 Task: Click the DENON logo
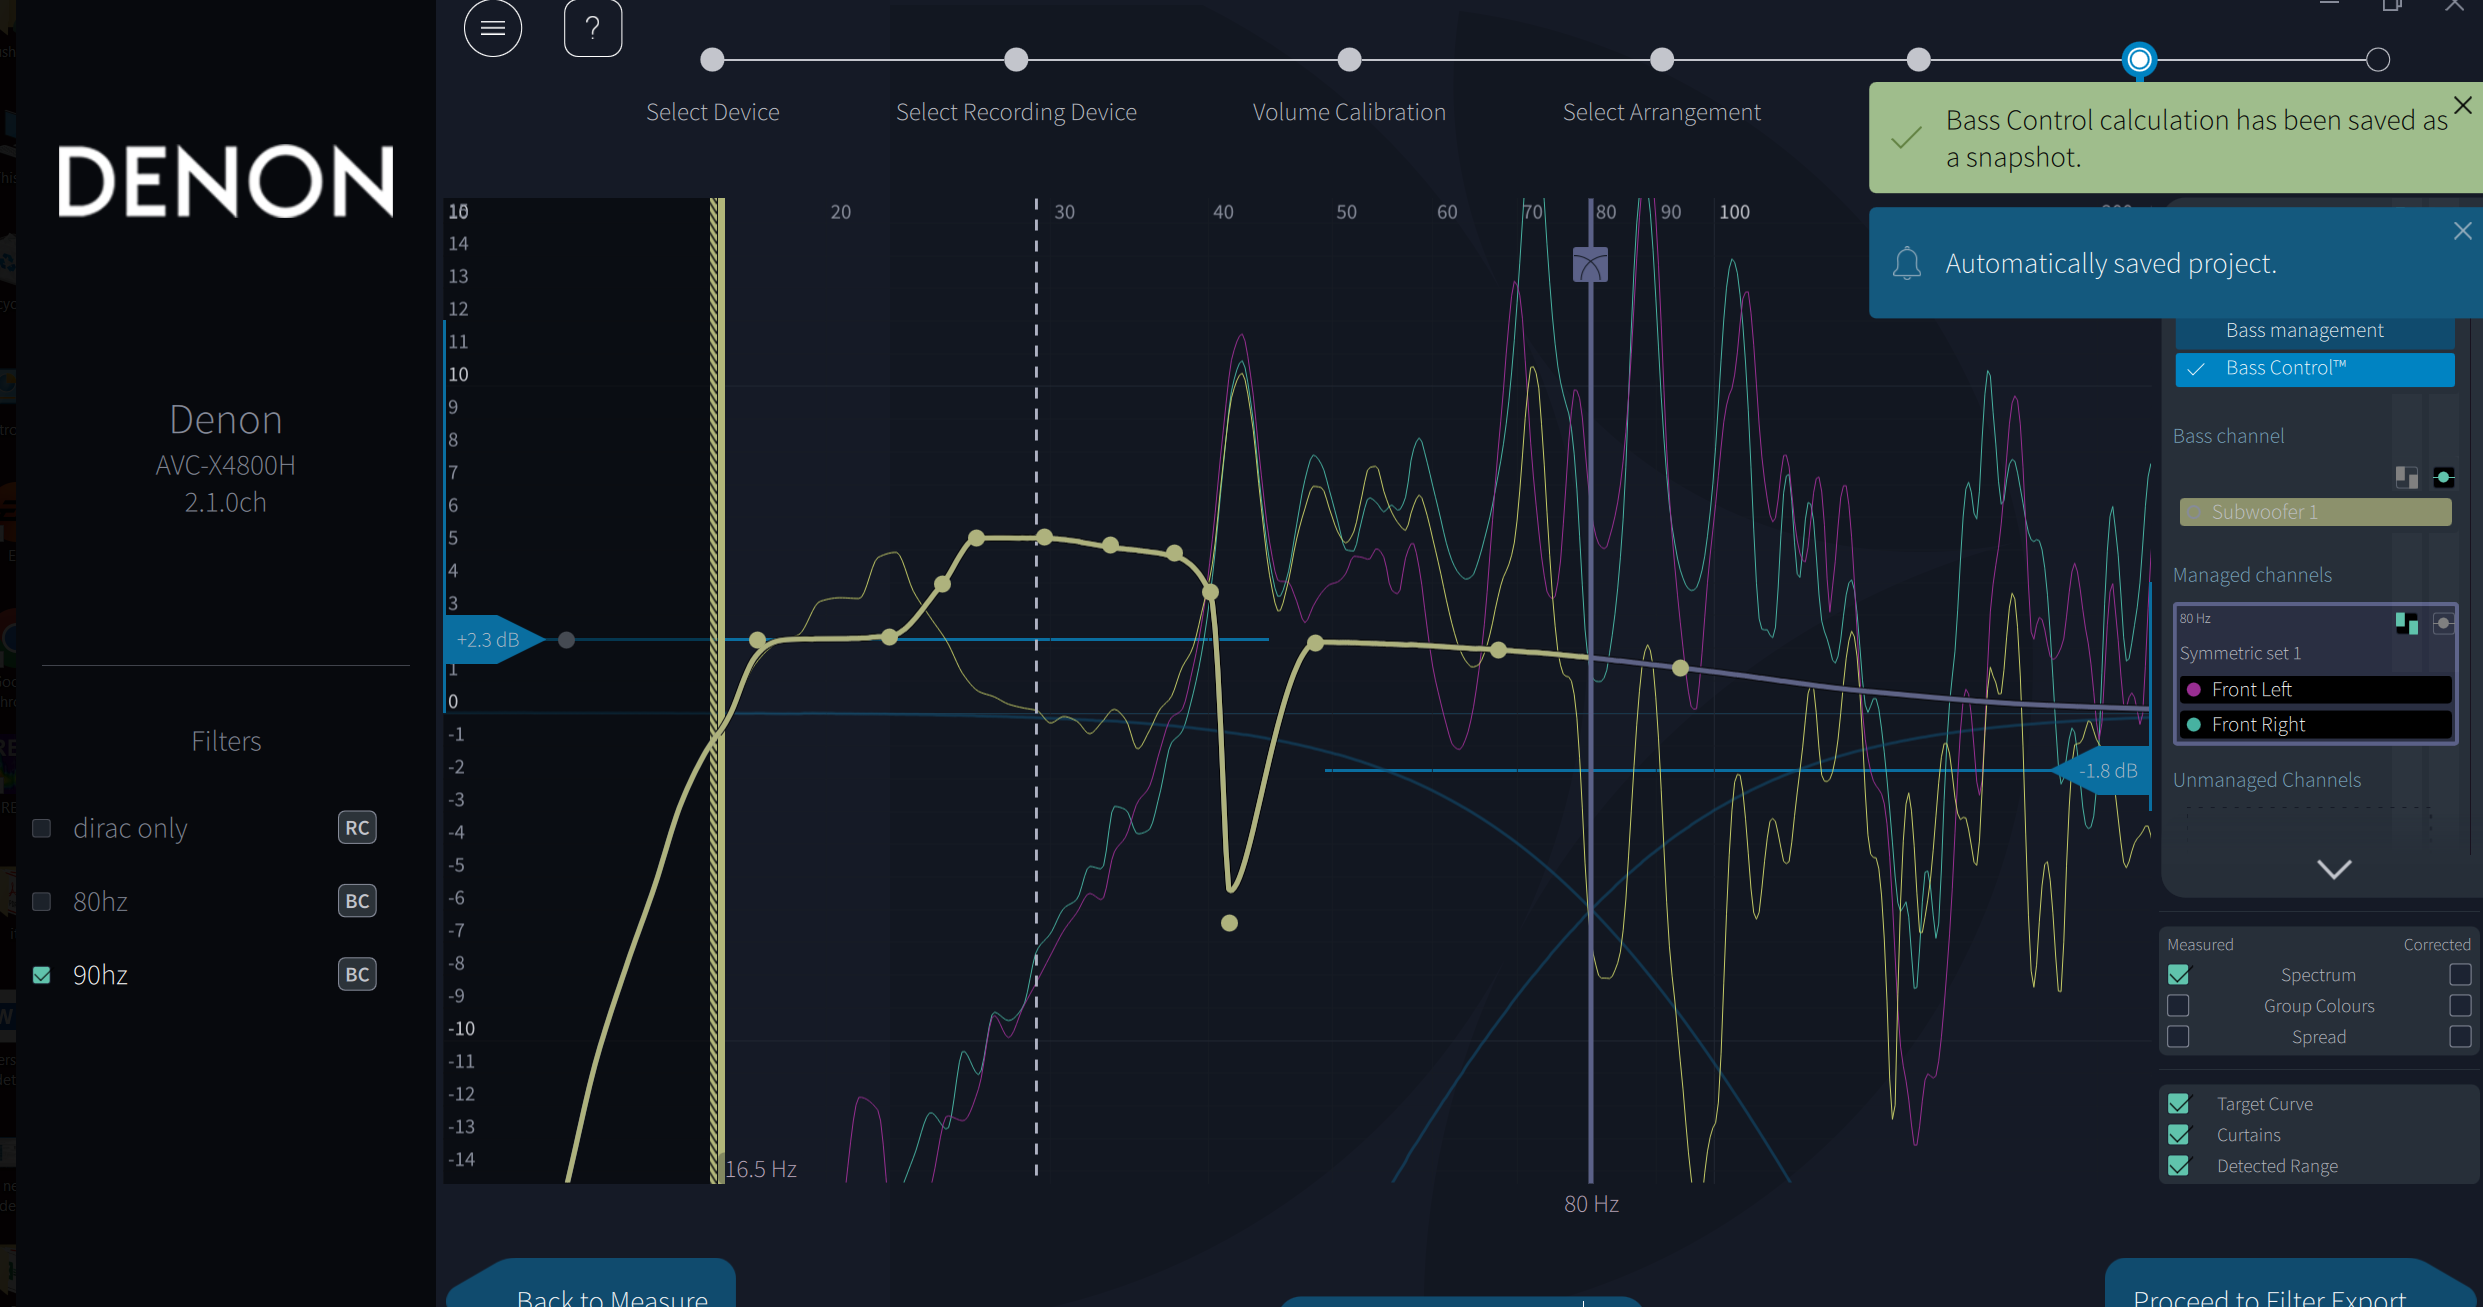pos(226,181)
